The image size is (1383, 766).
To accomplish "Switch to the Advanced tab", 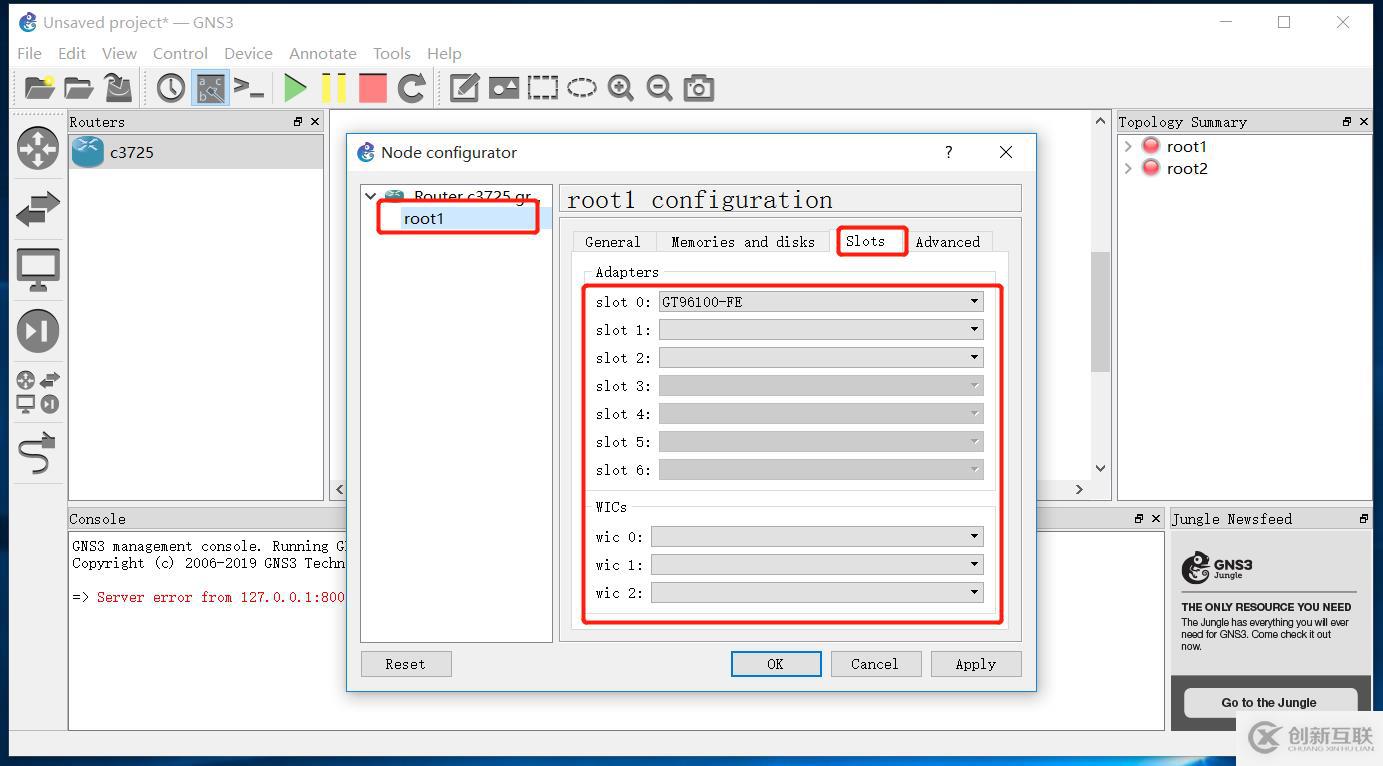I will (948, 242).
